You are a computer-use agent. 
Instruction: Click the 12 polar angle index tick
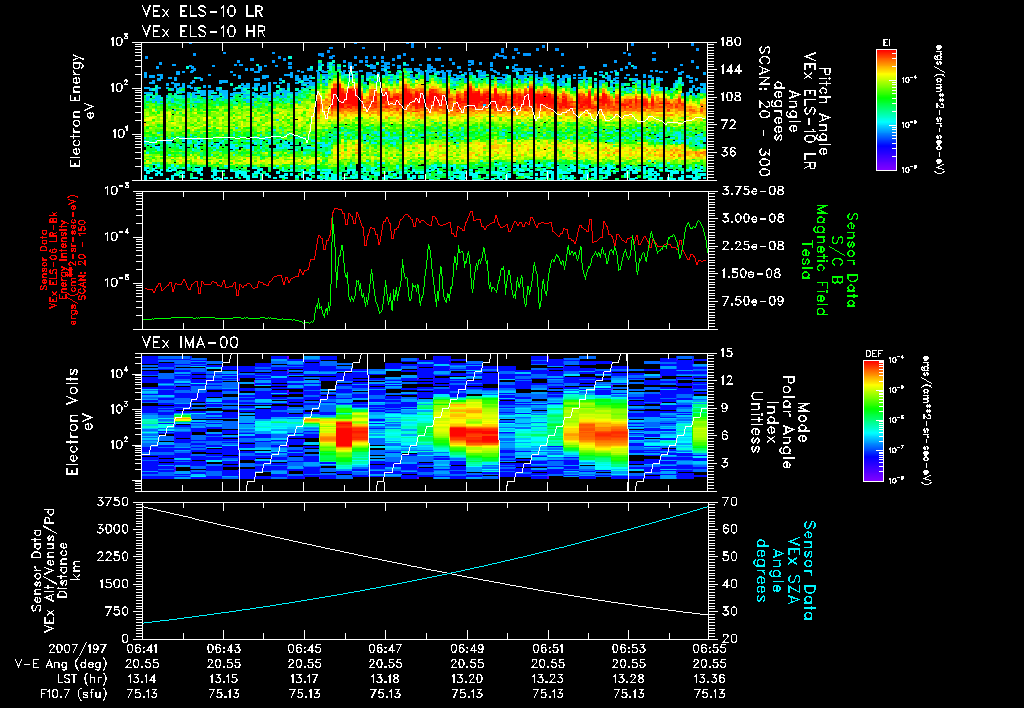point(726,380)
